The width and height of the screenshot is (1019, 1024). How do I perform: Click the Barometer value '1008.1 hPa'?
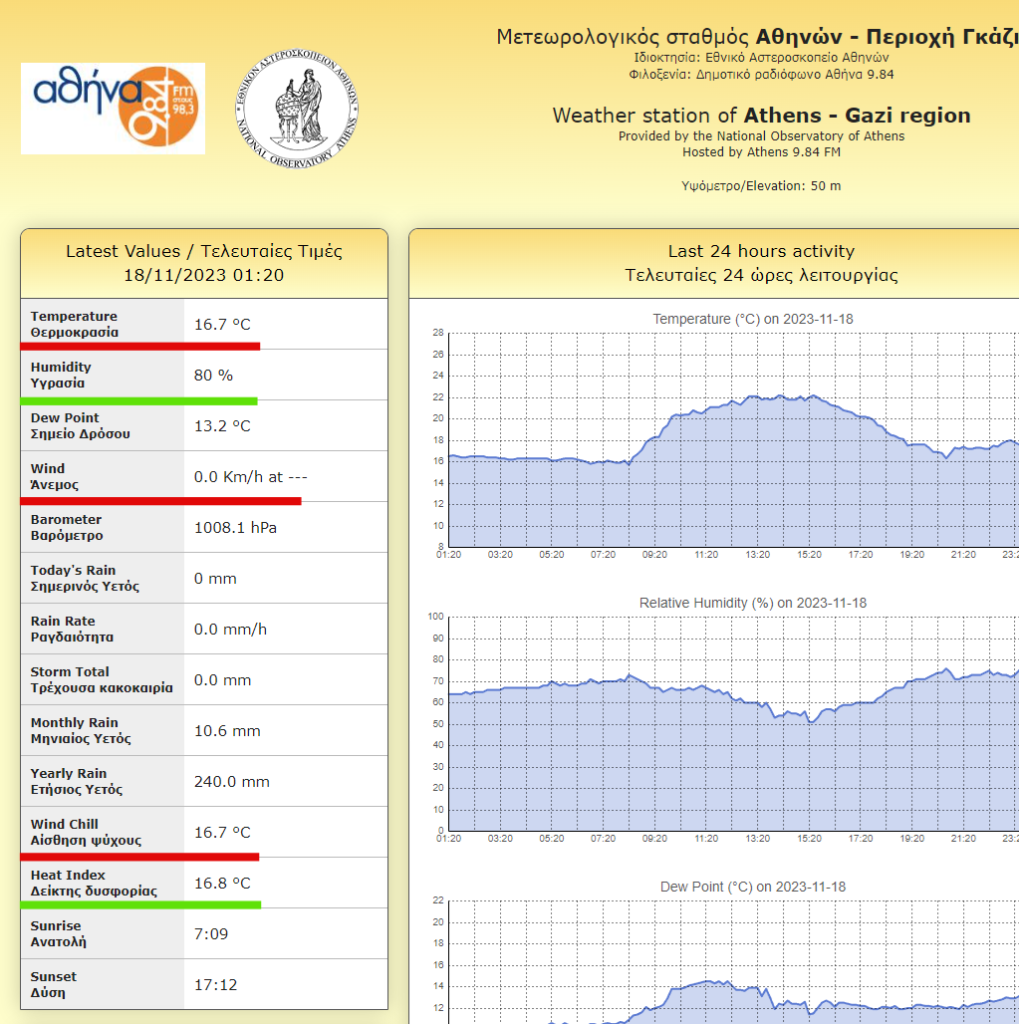[x=235, y=528]
